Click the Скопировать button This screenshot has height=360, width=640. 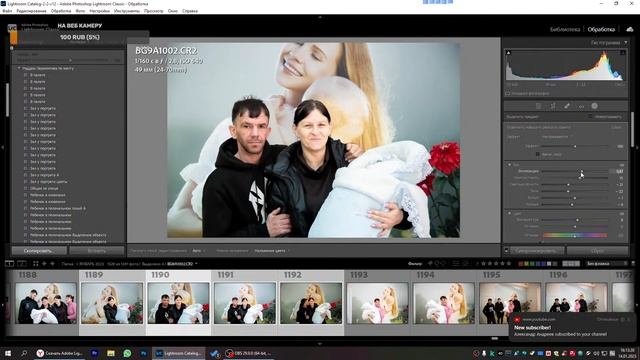(x=38, y=251)
